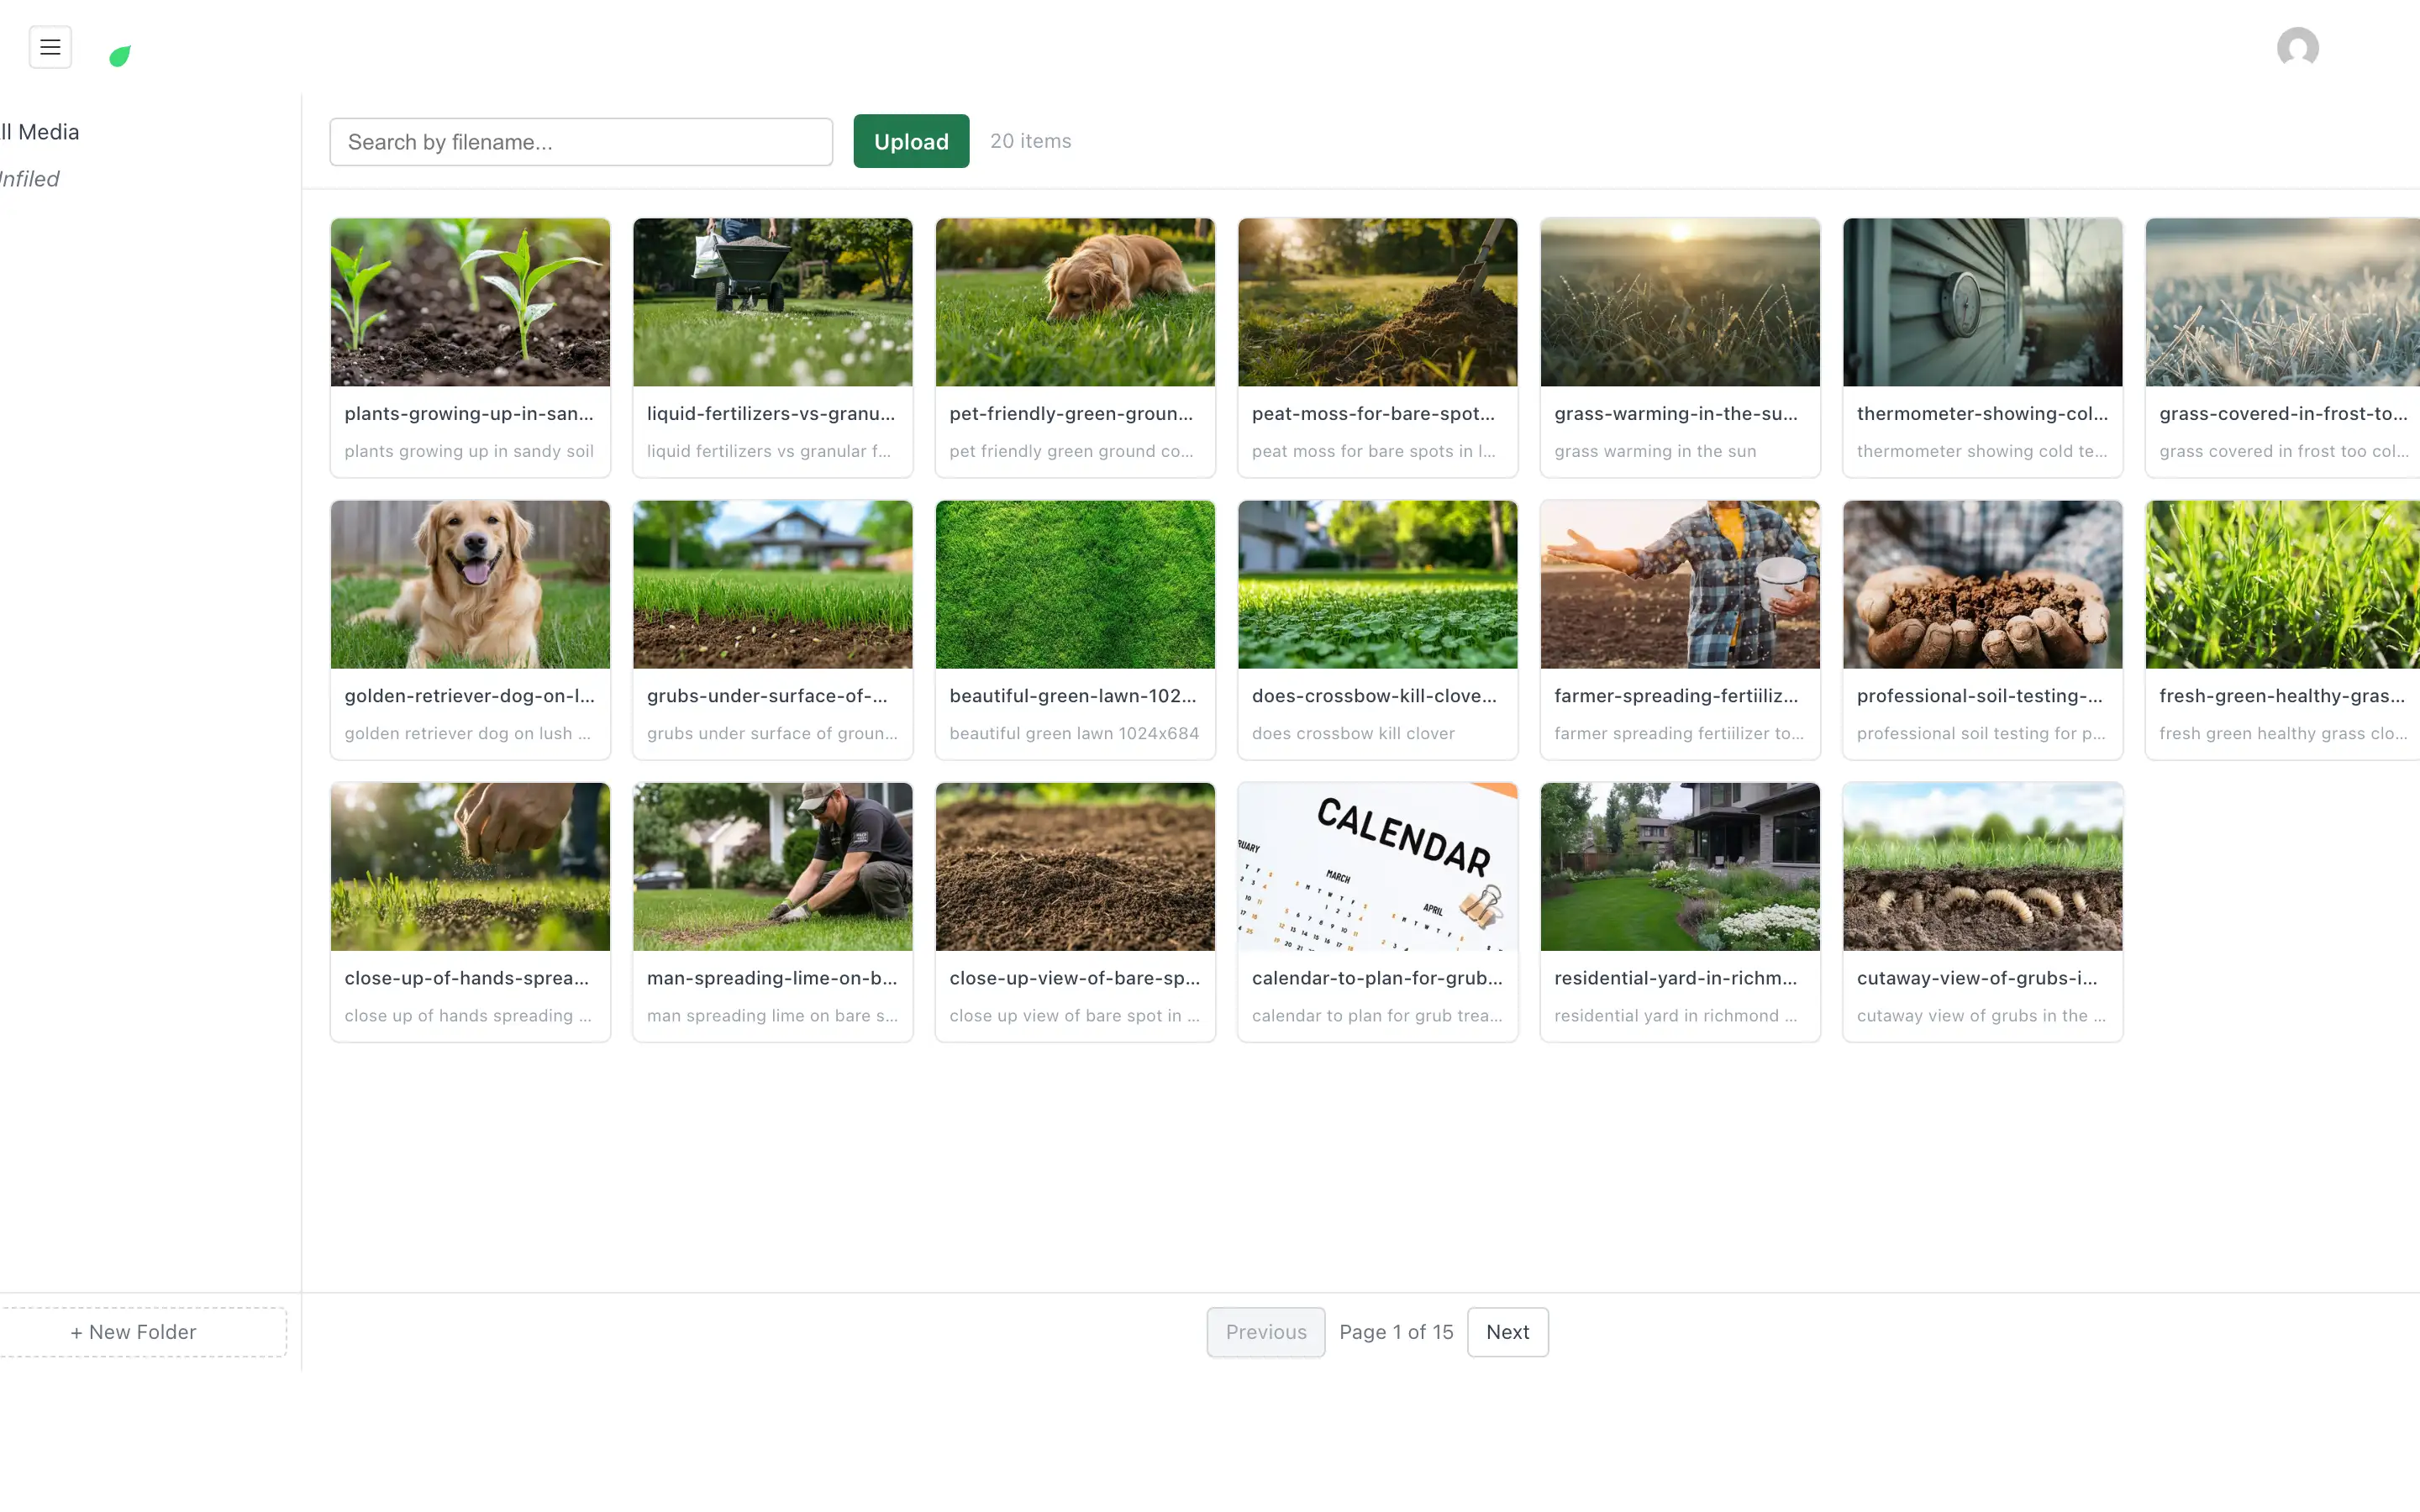
Task: Click filename 'calendar-to-plan-for-grub...'
Action: pyautogui.click(x=1377, y=978)
